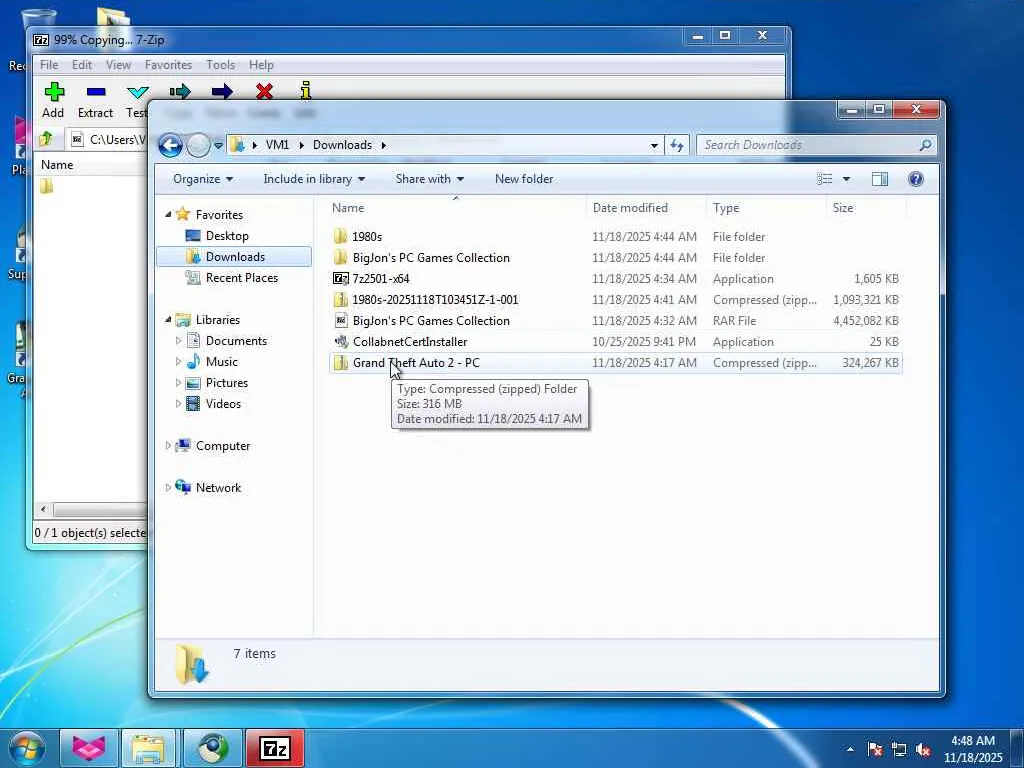Select the folder item in 7-Zip file list
This screenshot has width=1024, height=768.
(x=46, y=186)
